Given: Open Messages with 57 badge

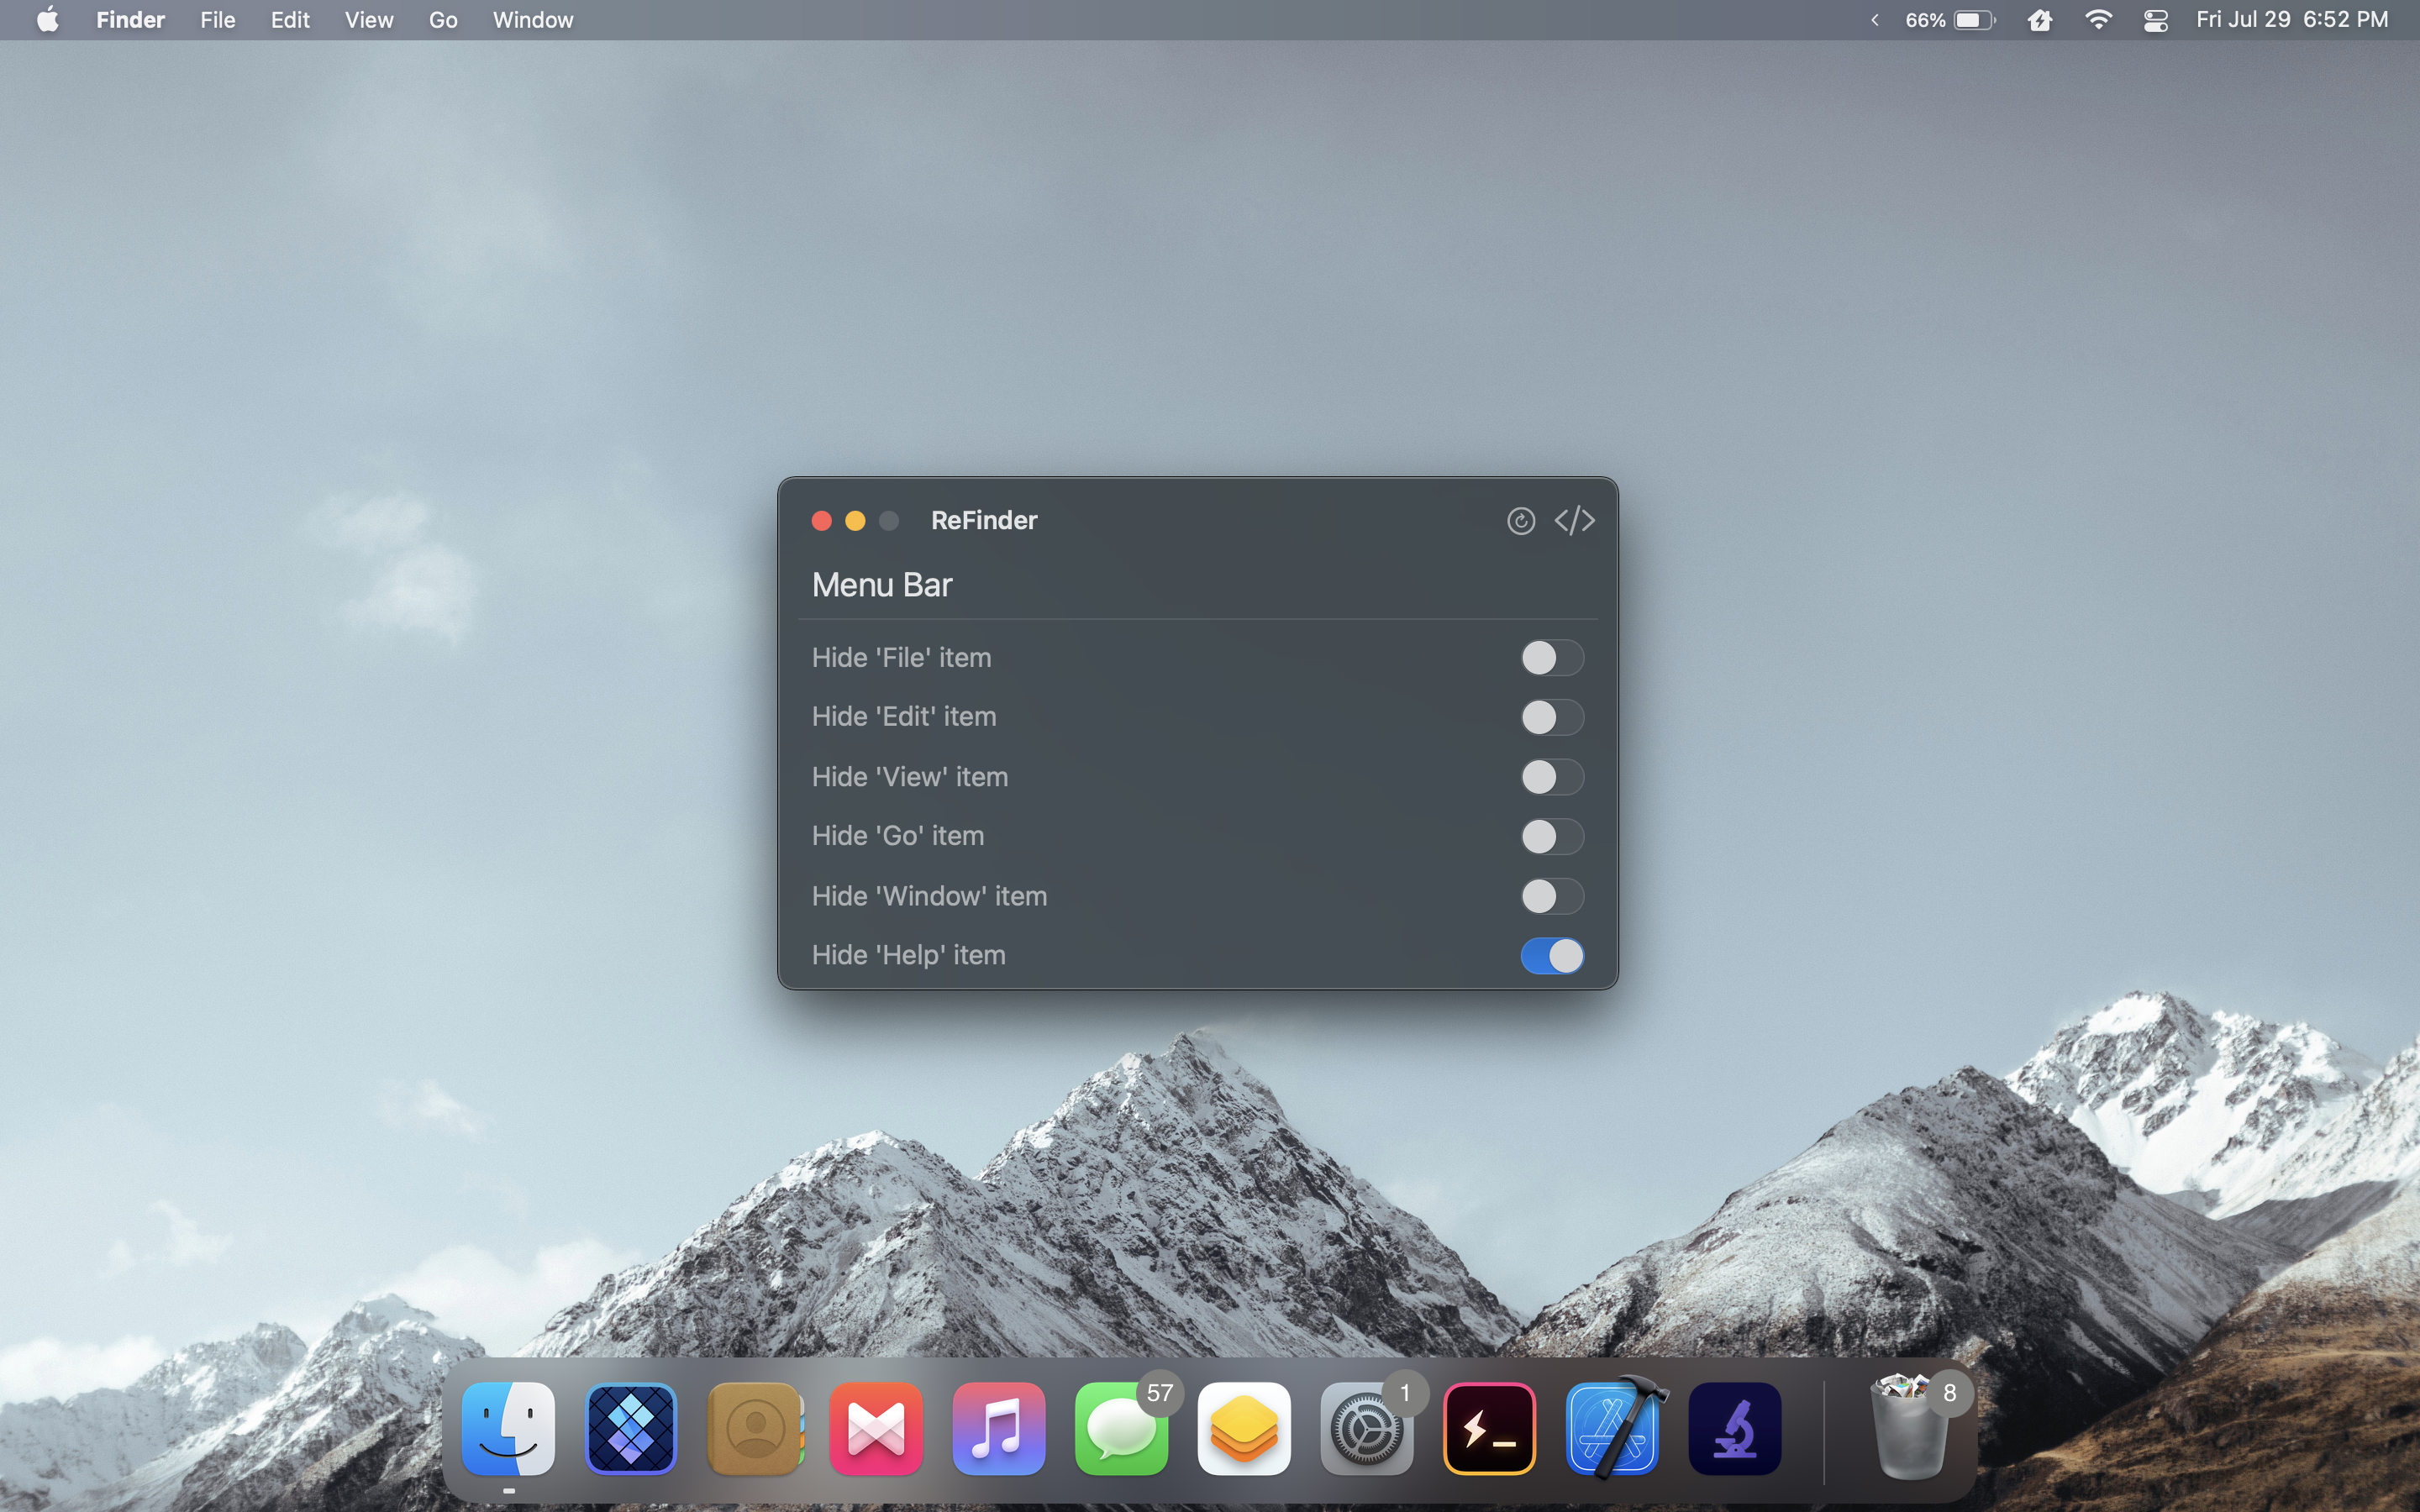Looking at the screenshot, I should point(1122,1429).
